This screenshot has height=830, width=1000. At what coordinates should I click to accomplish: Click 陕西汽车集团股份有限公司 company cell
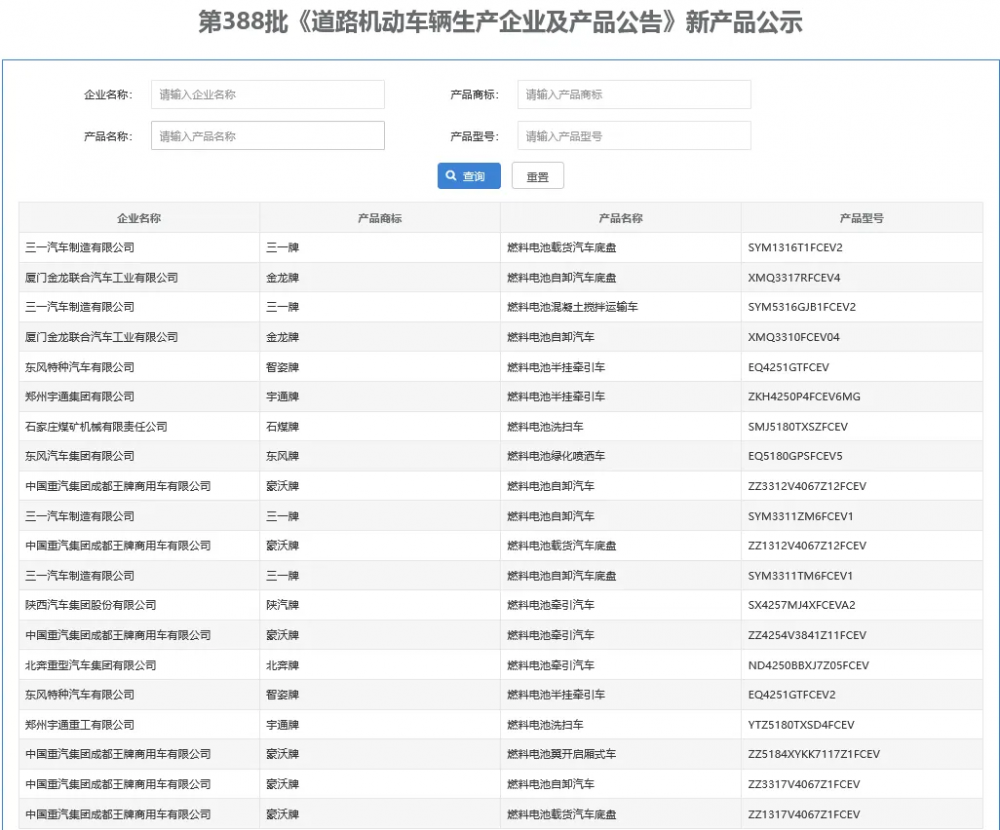coord(139,605)
